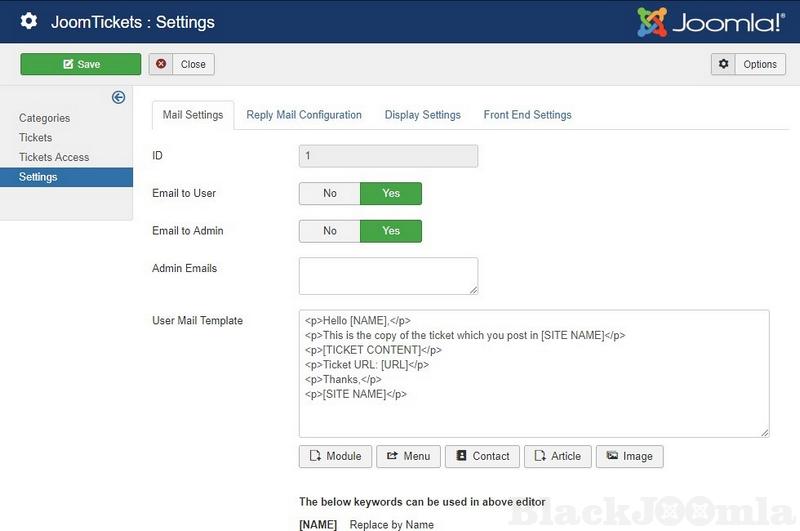Open the Options configuration button
Screen dimensions: 800x531
click(748, 64)
